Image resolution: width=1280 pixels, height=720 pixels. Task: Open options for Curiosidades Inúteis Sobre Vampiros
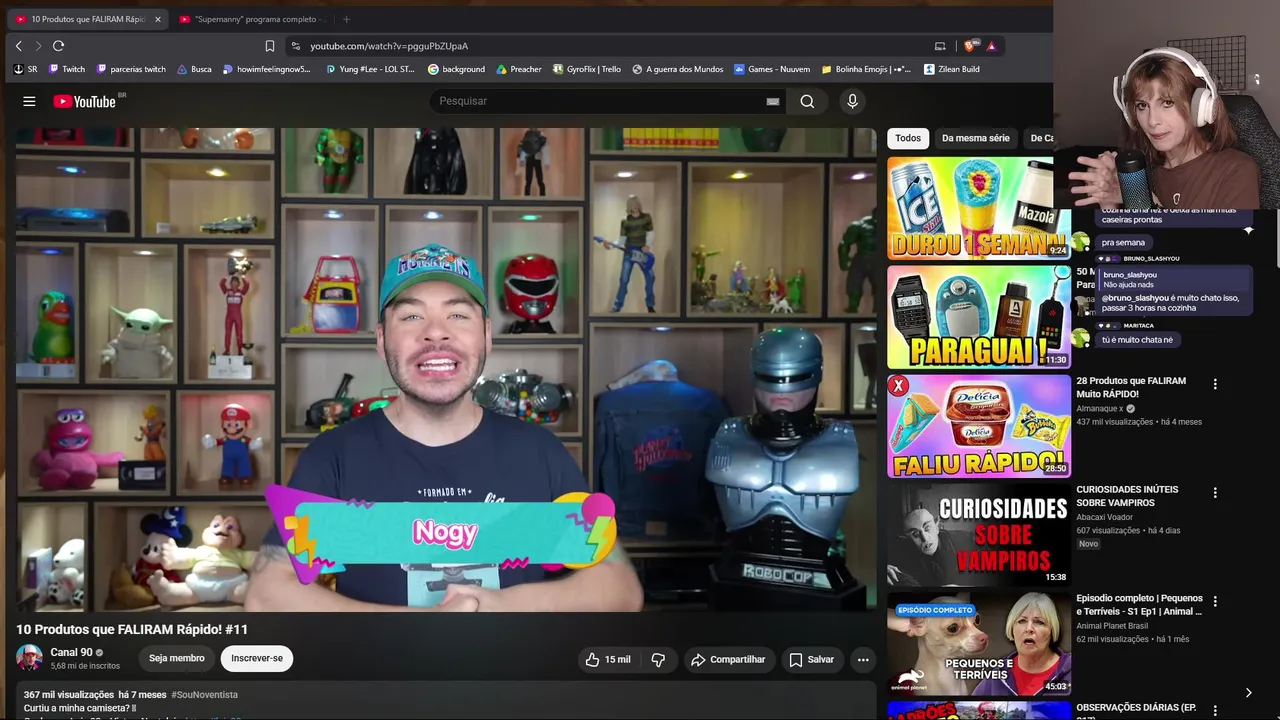pyautogui.click(x=1215, y=493)
